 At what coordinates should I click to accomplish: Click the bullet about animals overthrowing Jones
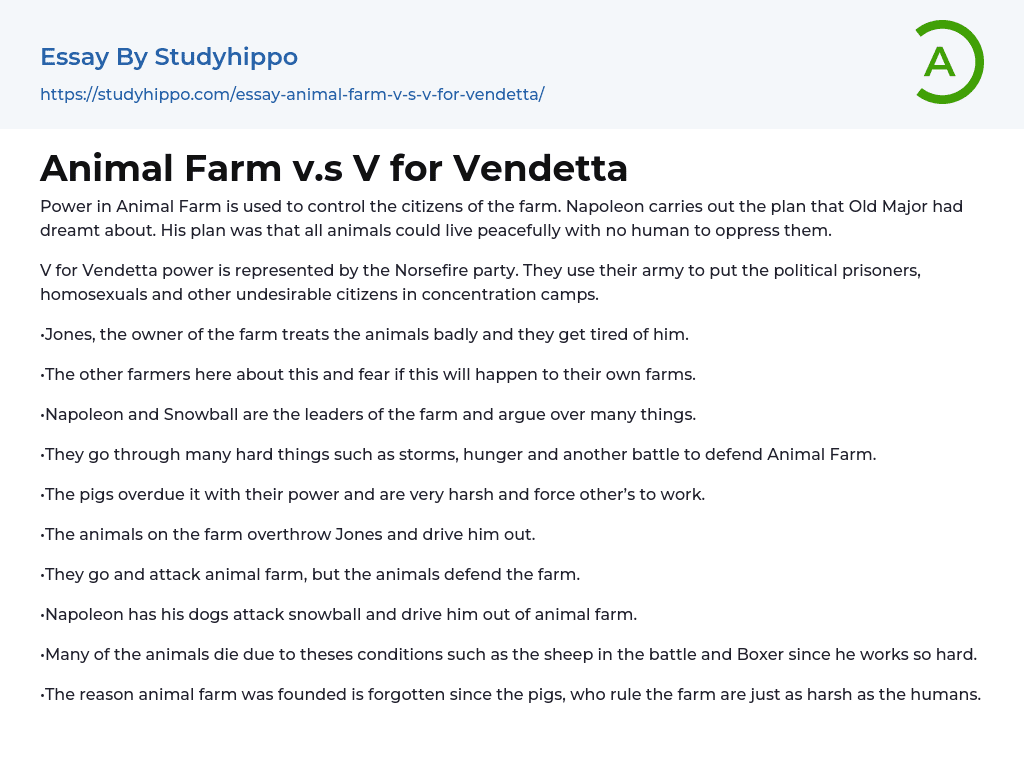pyautogui.click(x=288, y=534)
